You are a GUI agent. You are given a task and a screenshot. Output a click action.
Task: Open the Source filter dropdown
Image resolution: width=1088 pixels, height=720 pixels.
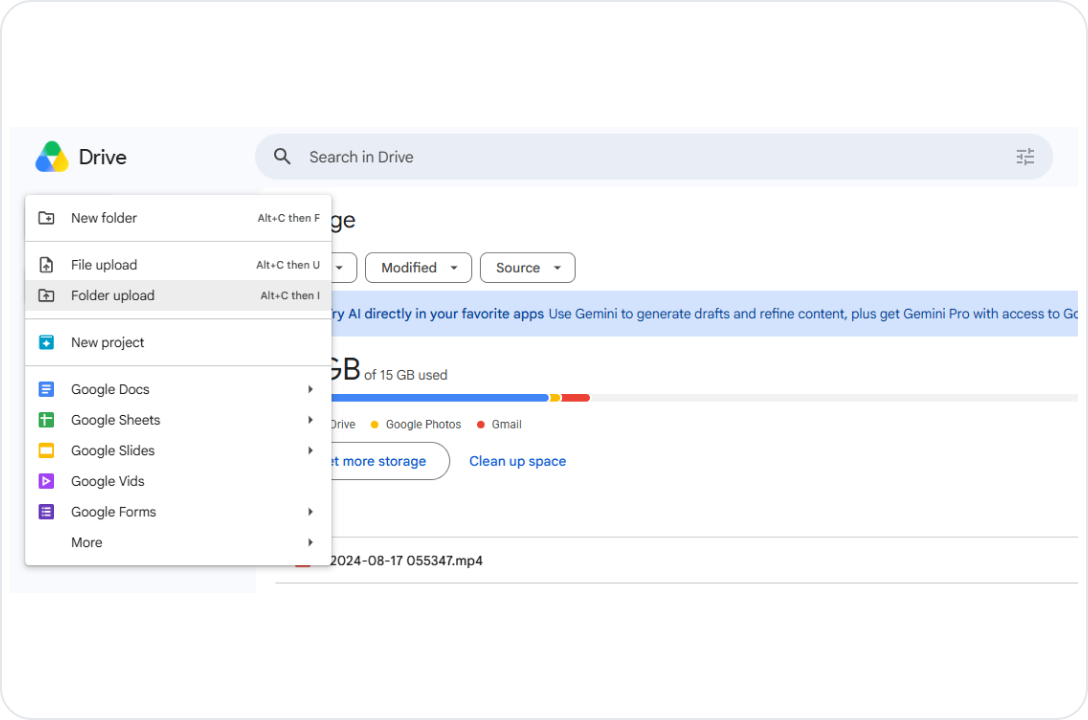528,268
